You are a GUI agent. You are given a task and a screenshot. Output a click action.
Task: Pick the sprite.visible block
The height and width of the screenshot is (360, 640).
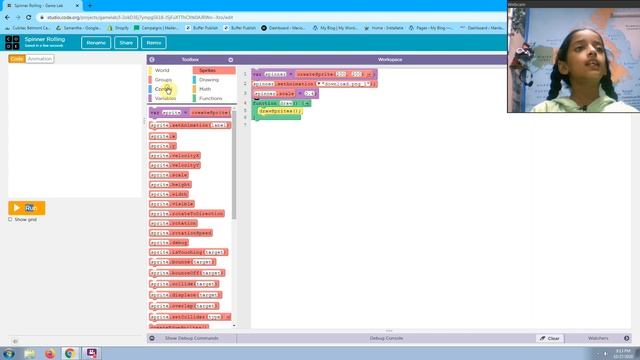172,204
